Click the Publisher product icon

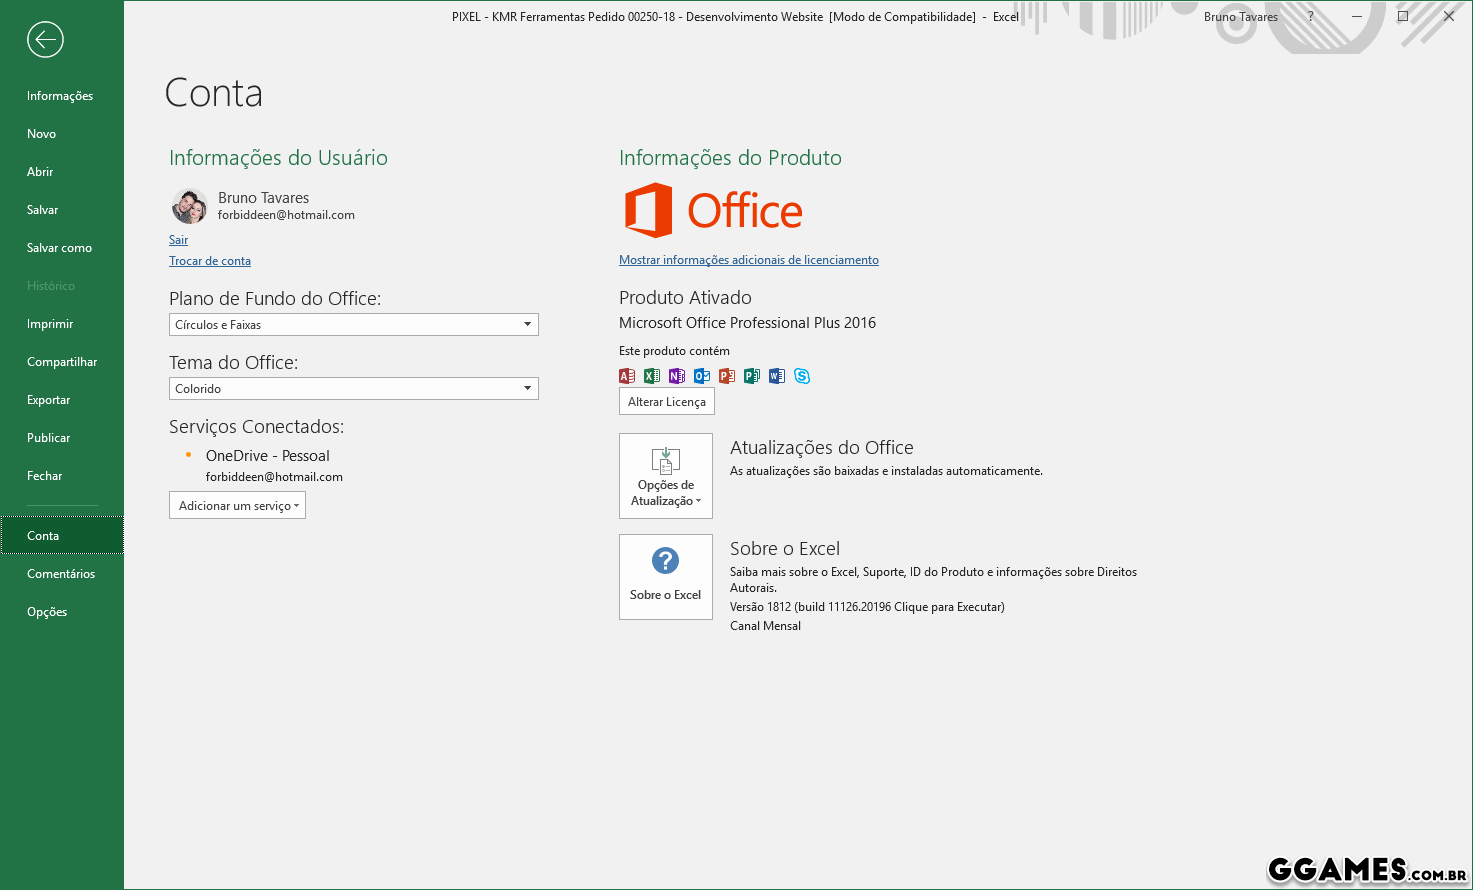tap(752, 376)
